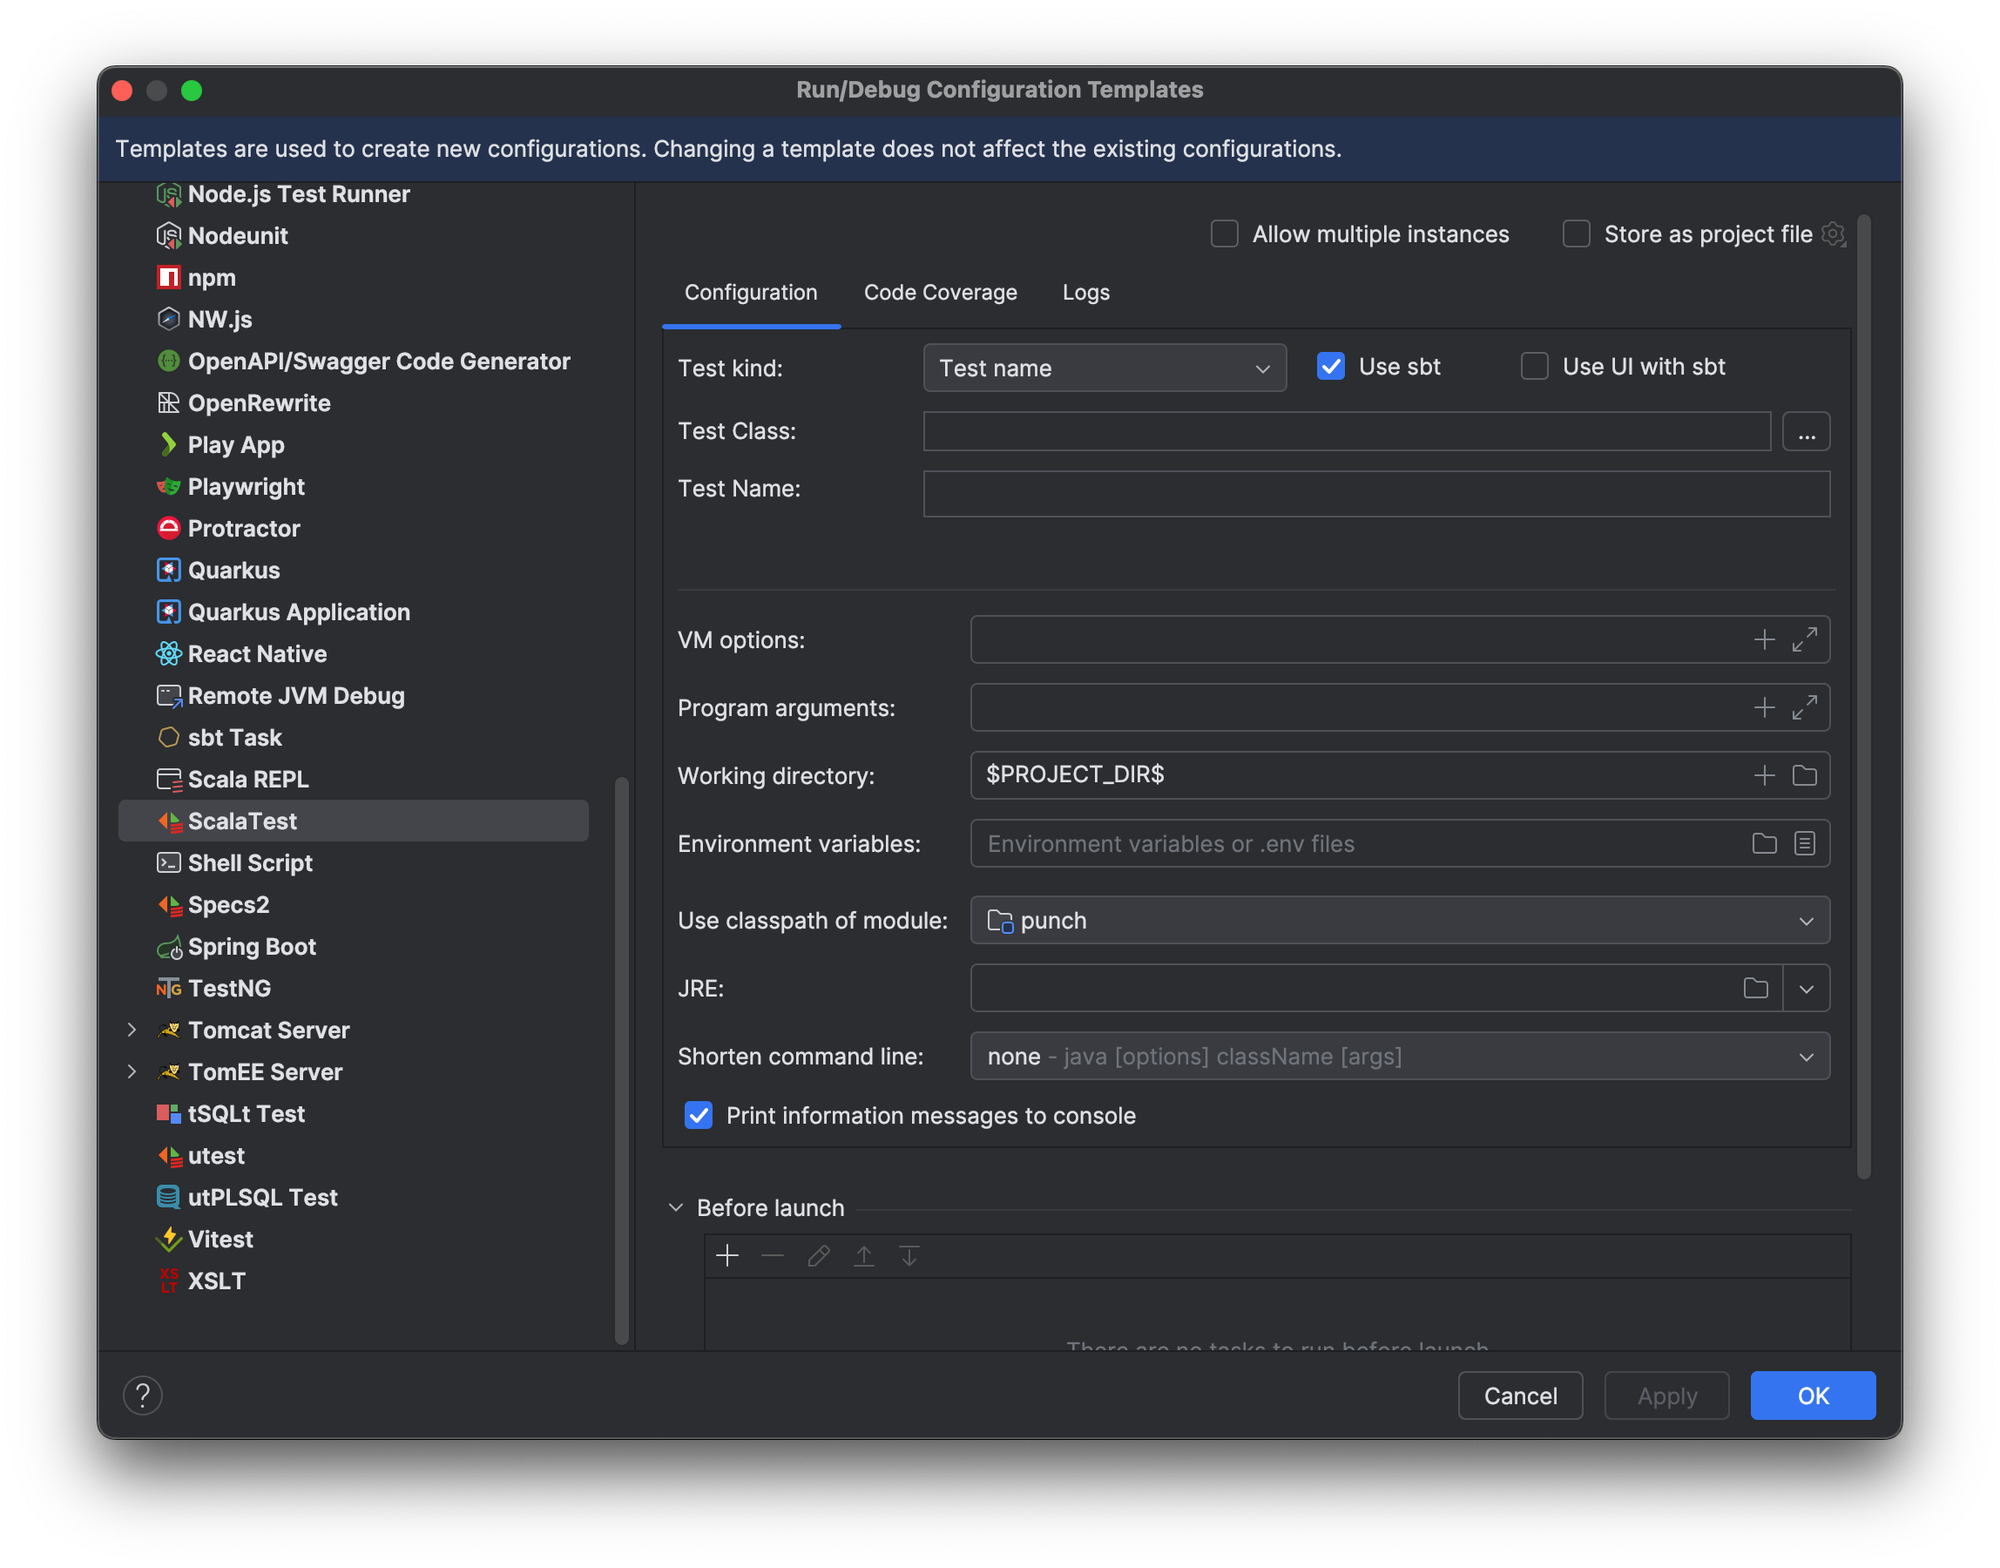The height and width of the screenshot is (1568, 2000).
Task: Browse for a JRE using the folder icon
Action: coord(1755,989)
